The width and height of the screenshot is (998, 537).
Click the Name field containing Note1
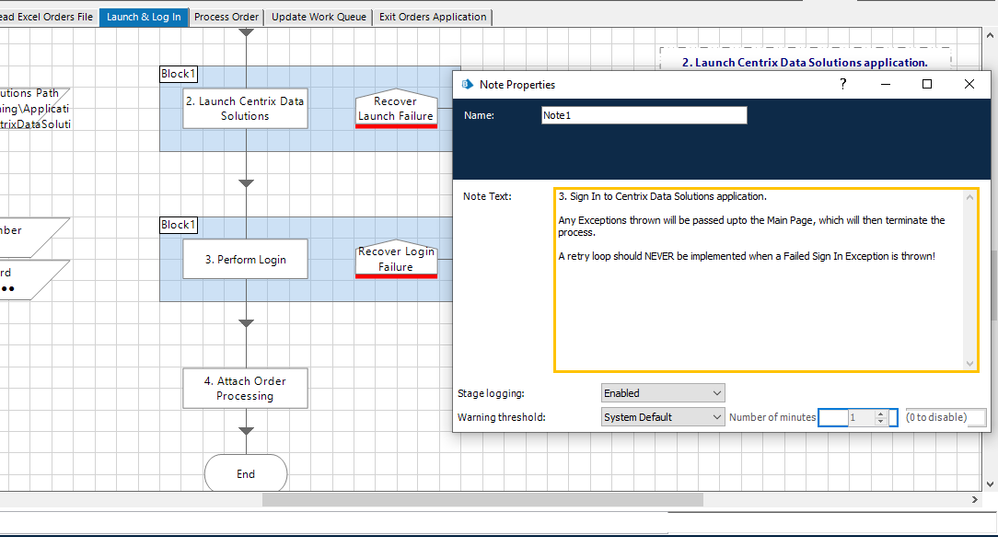[x=644, y=115]
